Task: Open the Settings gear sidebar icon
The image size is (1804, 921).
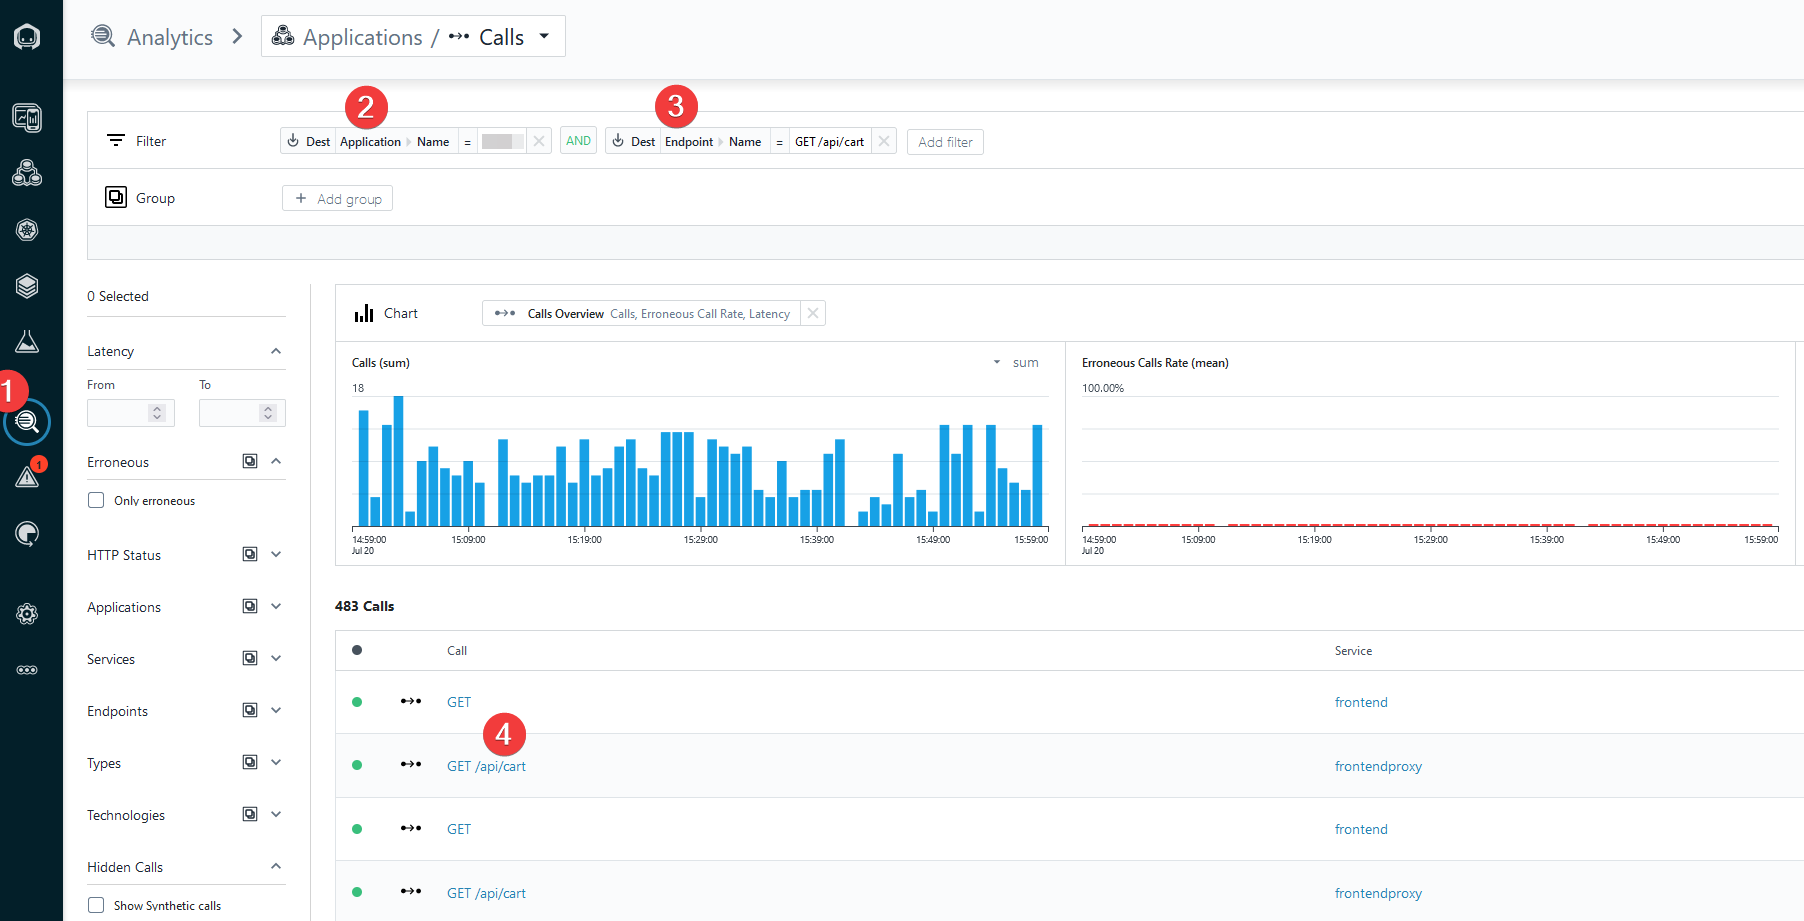Action: 27,613
